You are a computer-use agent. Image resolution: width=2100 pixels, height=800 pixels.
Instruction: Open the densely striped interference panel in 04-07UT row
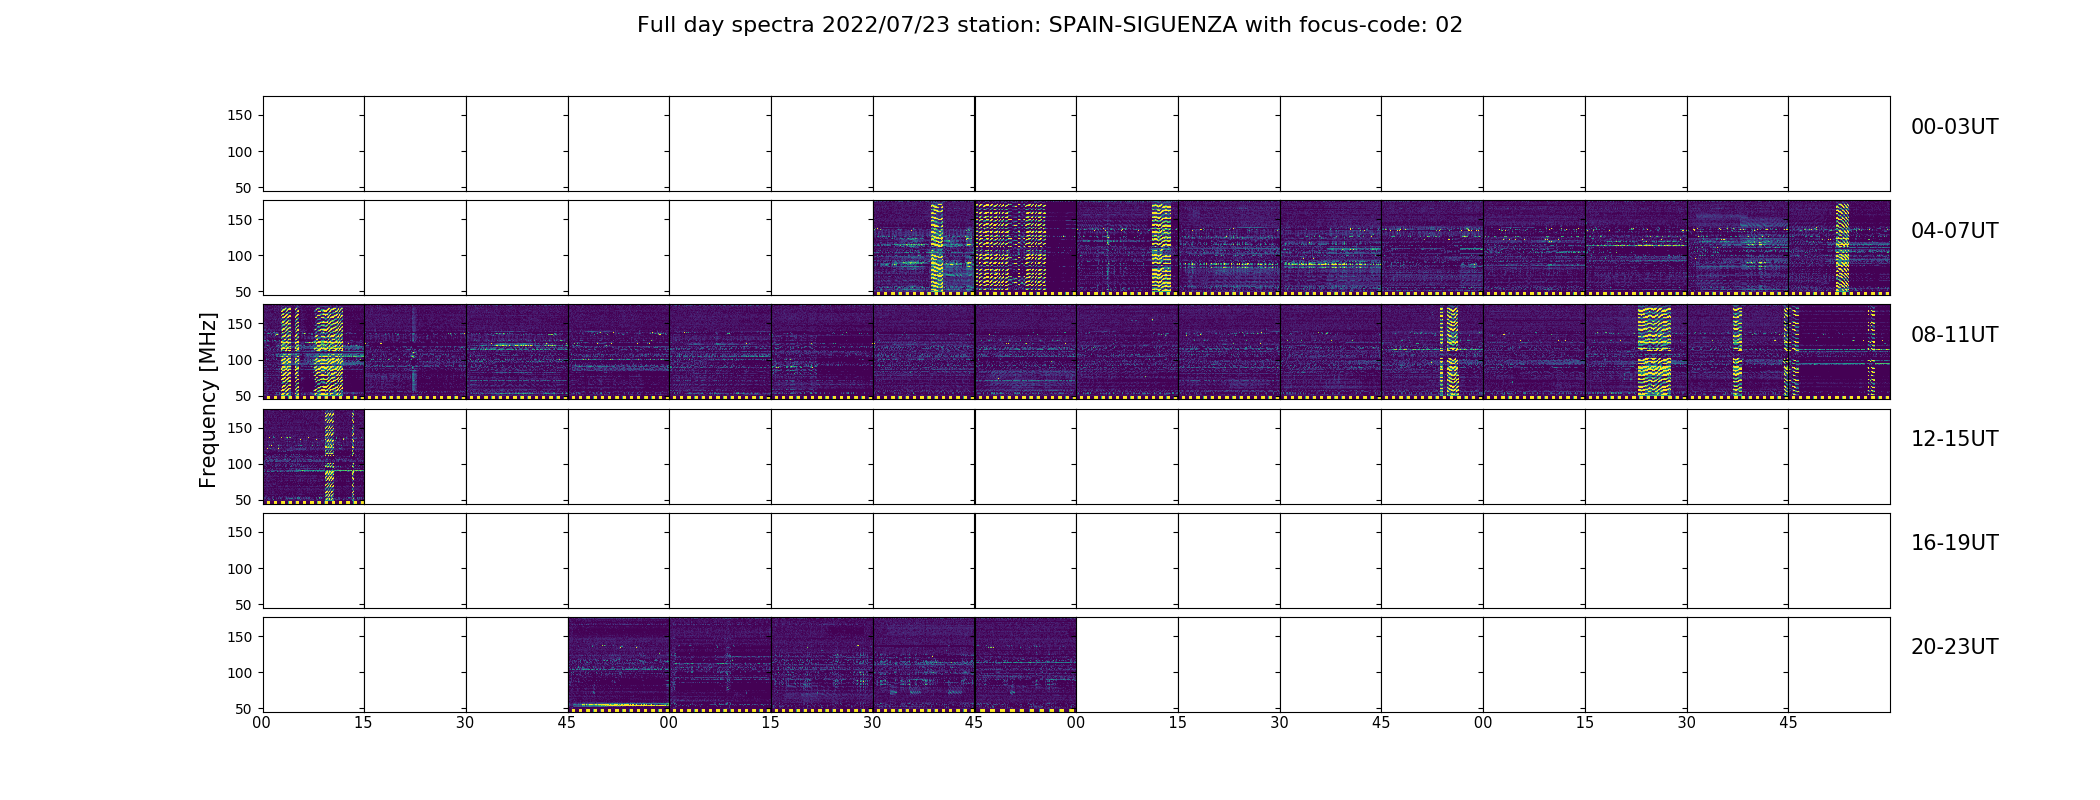click(1025, 248)
